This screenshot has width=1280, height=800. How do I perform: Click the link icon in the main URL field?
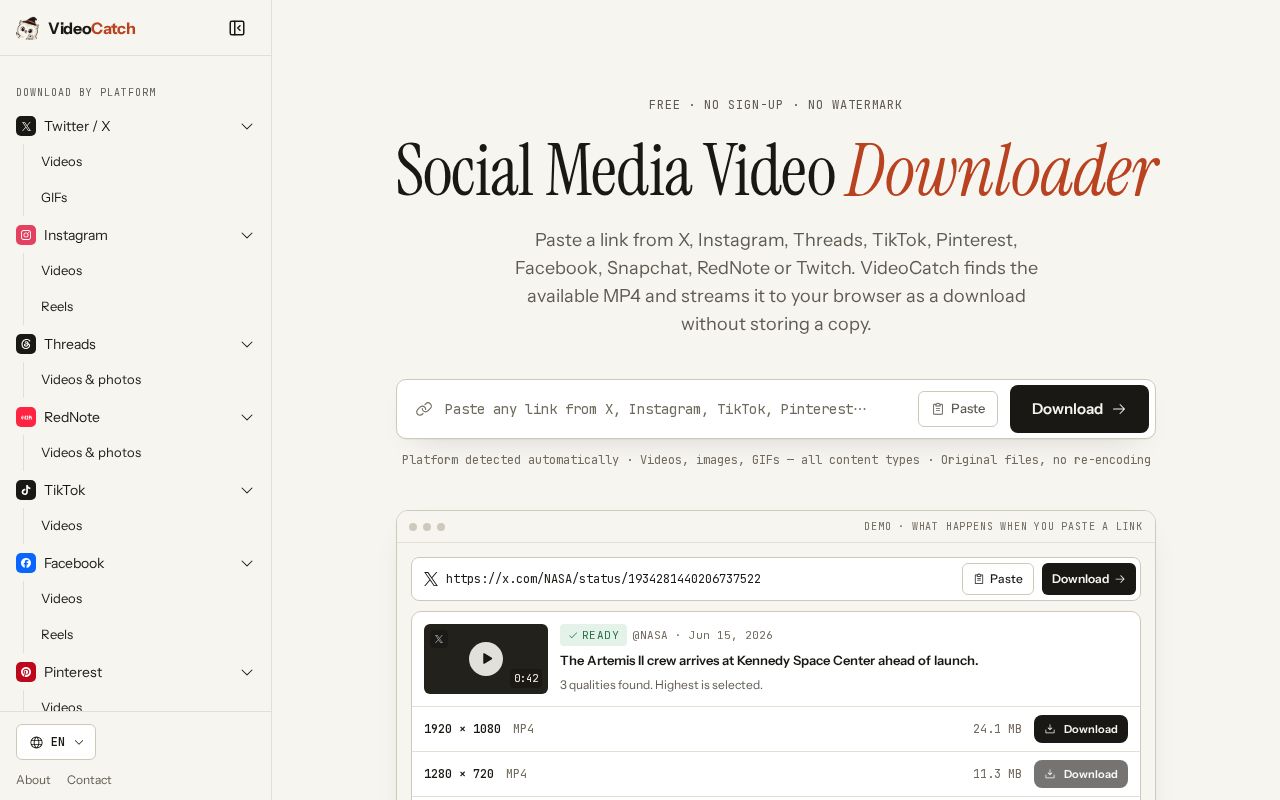424,409
